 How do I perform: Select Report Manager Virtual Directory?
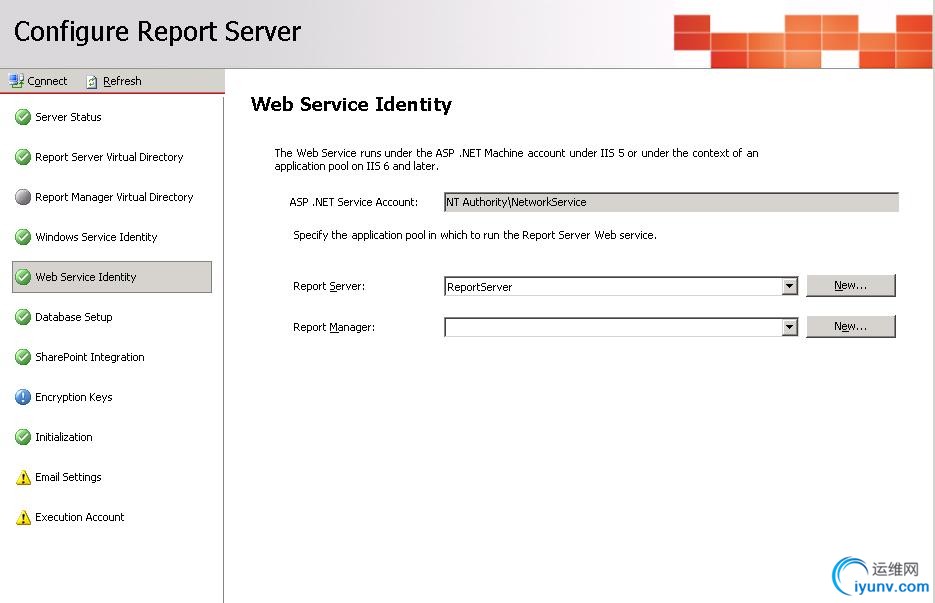(114, 197)
